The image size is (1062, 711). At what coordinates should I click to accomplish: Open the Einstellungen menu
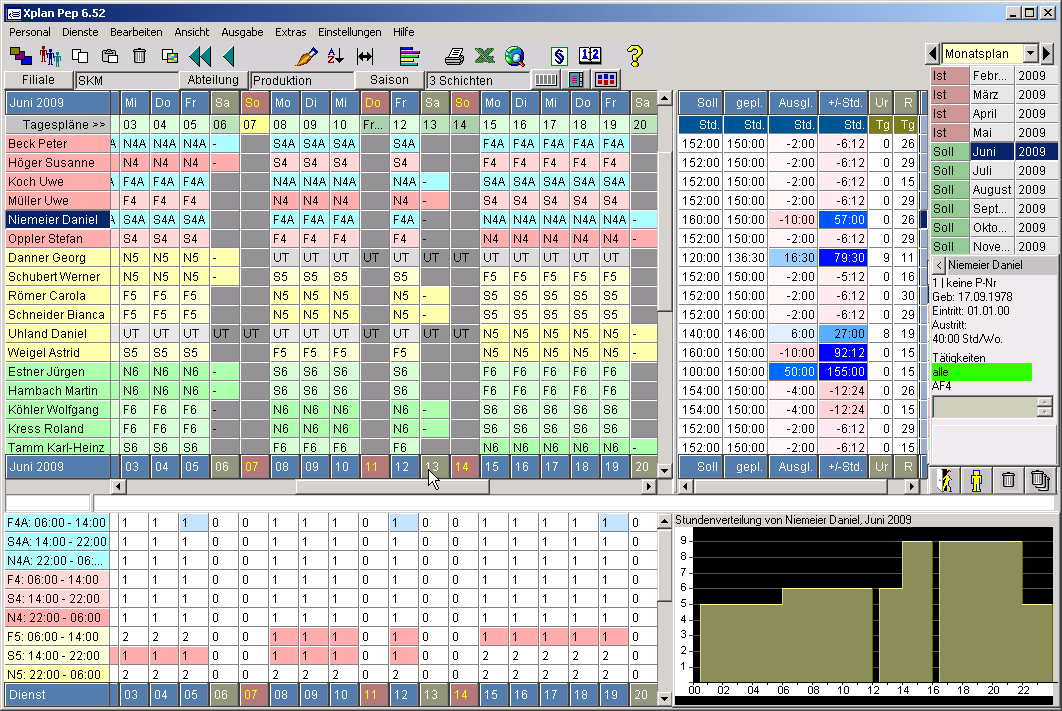pos(350,32)
